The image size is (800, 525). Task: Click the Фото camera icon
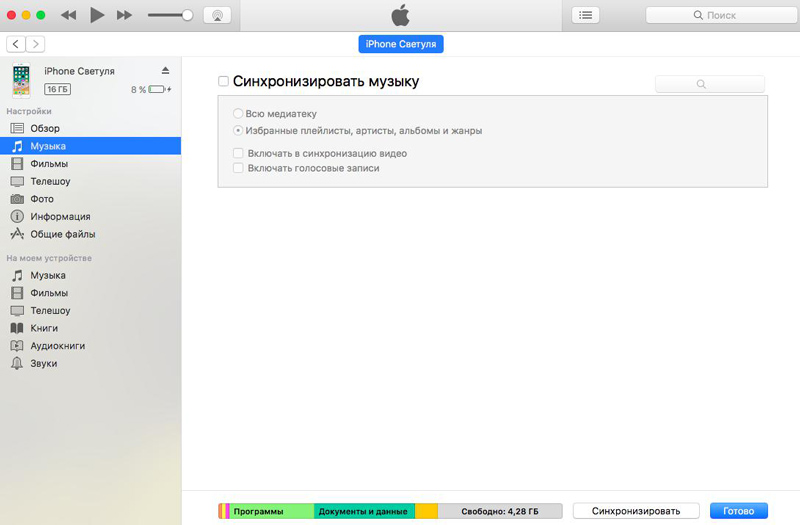pyautogui.click(x=17, y=199)
